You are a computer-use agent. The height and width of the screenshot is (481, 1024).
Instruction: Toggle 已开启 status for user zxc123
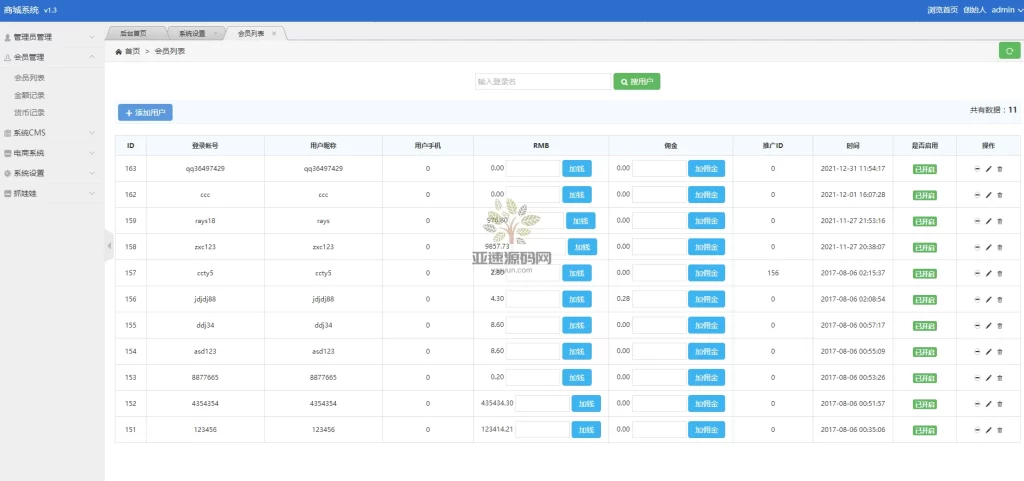point(924,247)
